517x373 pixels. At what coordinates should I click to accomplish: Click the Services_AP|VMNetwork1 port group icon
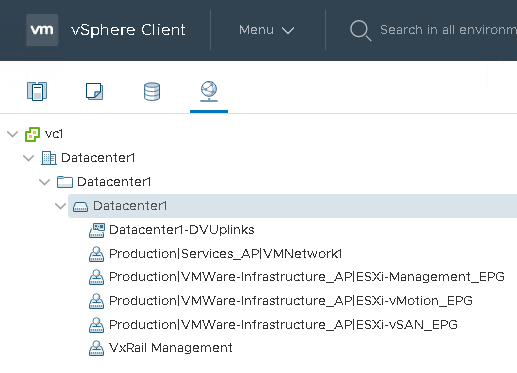[96, 254]
